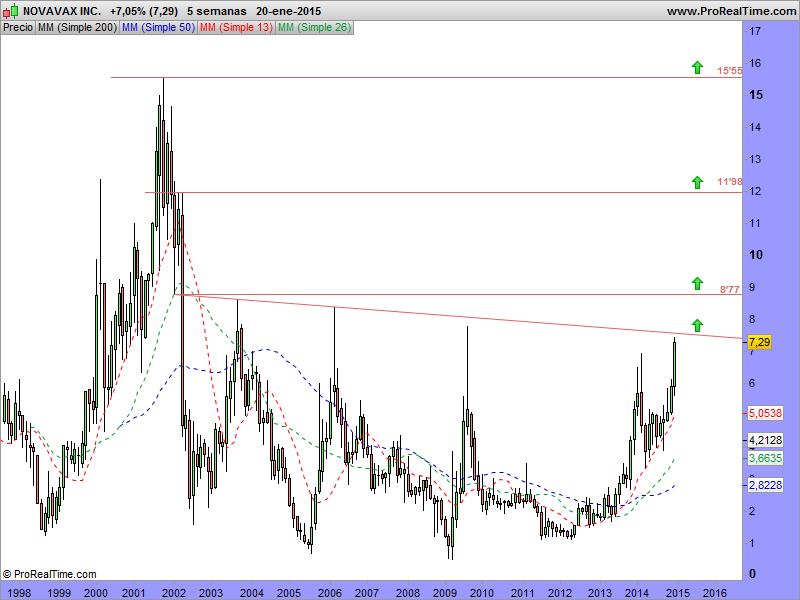Click the 6 mark on price axis
The image size is (800, 600).
[752, 383]
